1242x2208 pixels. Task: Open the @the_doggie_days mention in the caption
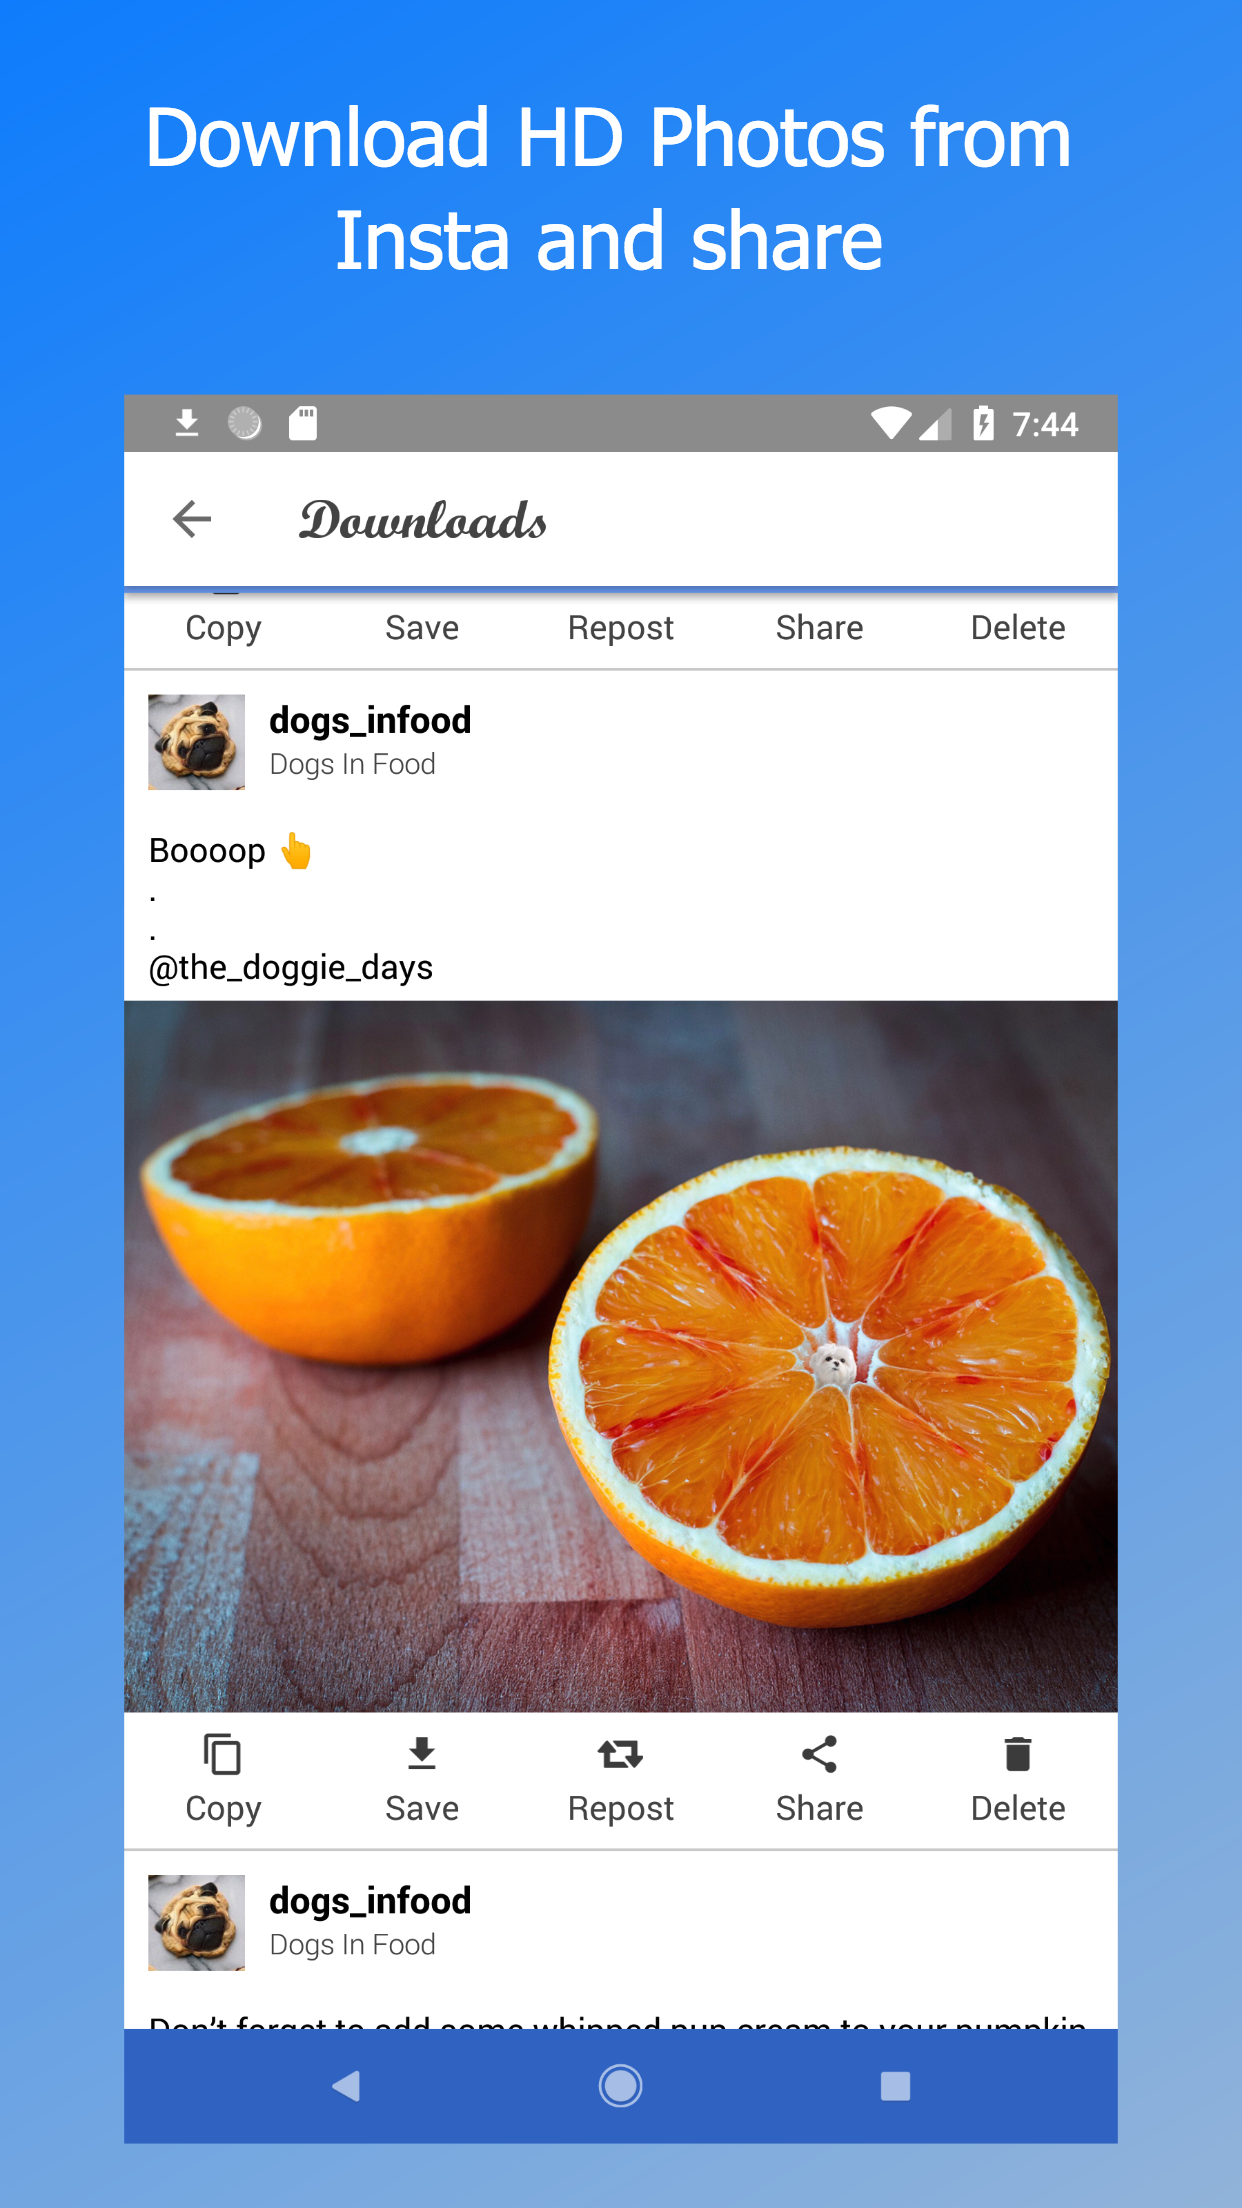(x=290, y=968)
